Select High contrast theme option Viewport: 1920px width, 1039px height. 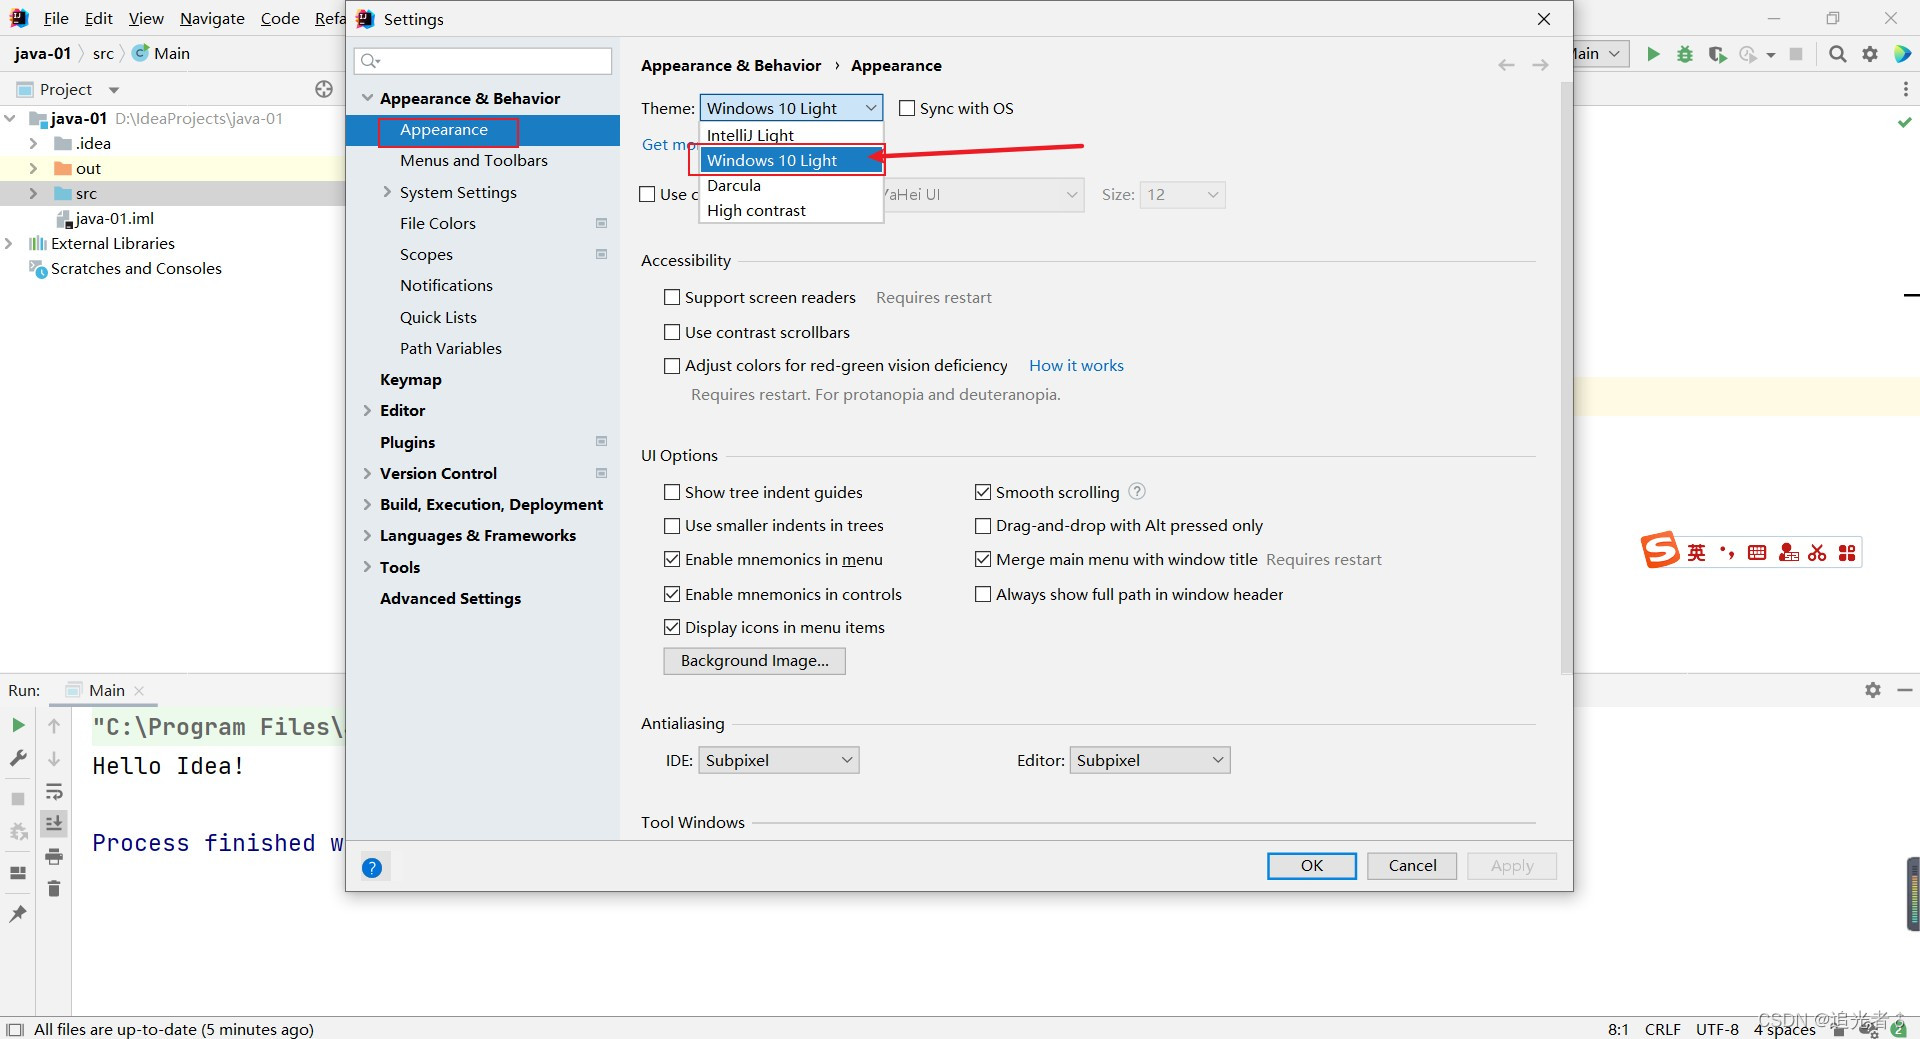tap(791, 210)
